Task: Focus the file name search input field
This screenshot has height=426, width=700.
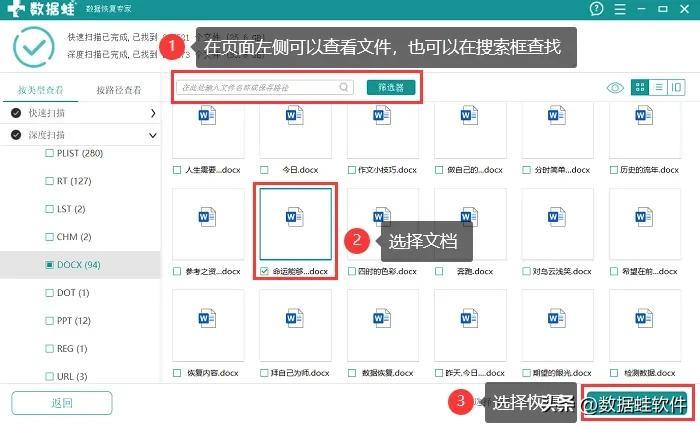Action: [x=265, y=87]
